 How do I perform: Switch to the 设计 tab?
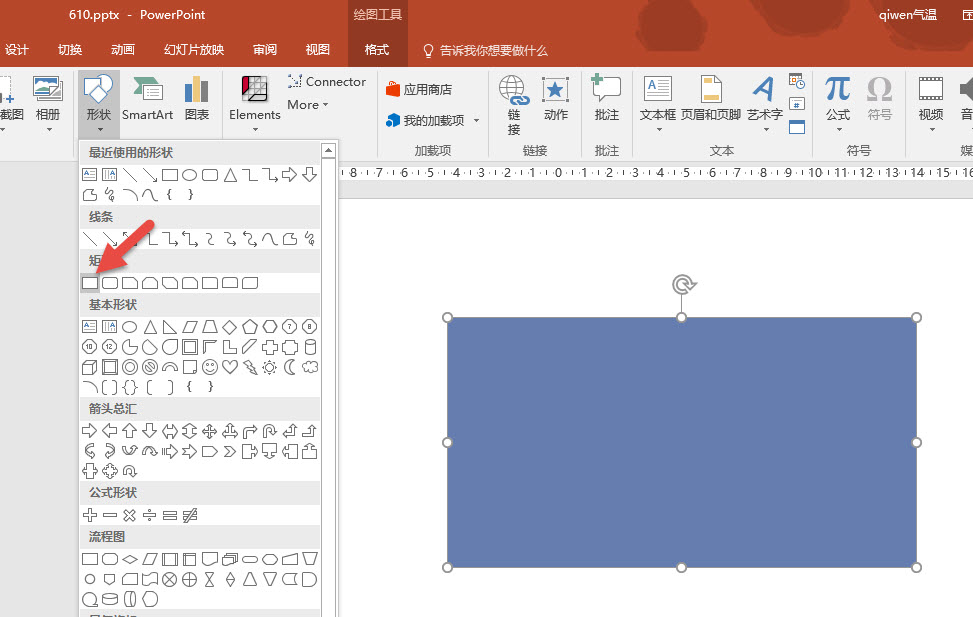[x=17, y=50]
